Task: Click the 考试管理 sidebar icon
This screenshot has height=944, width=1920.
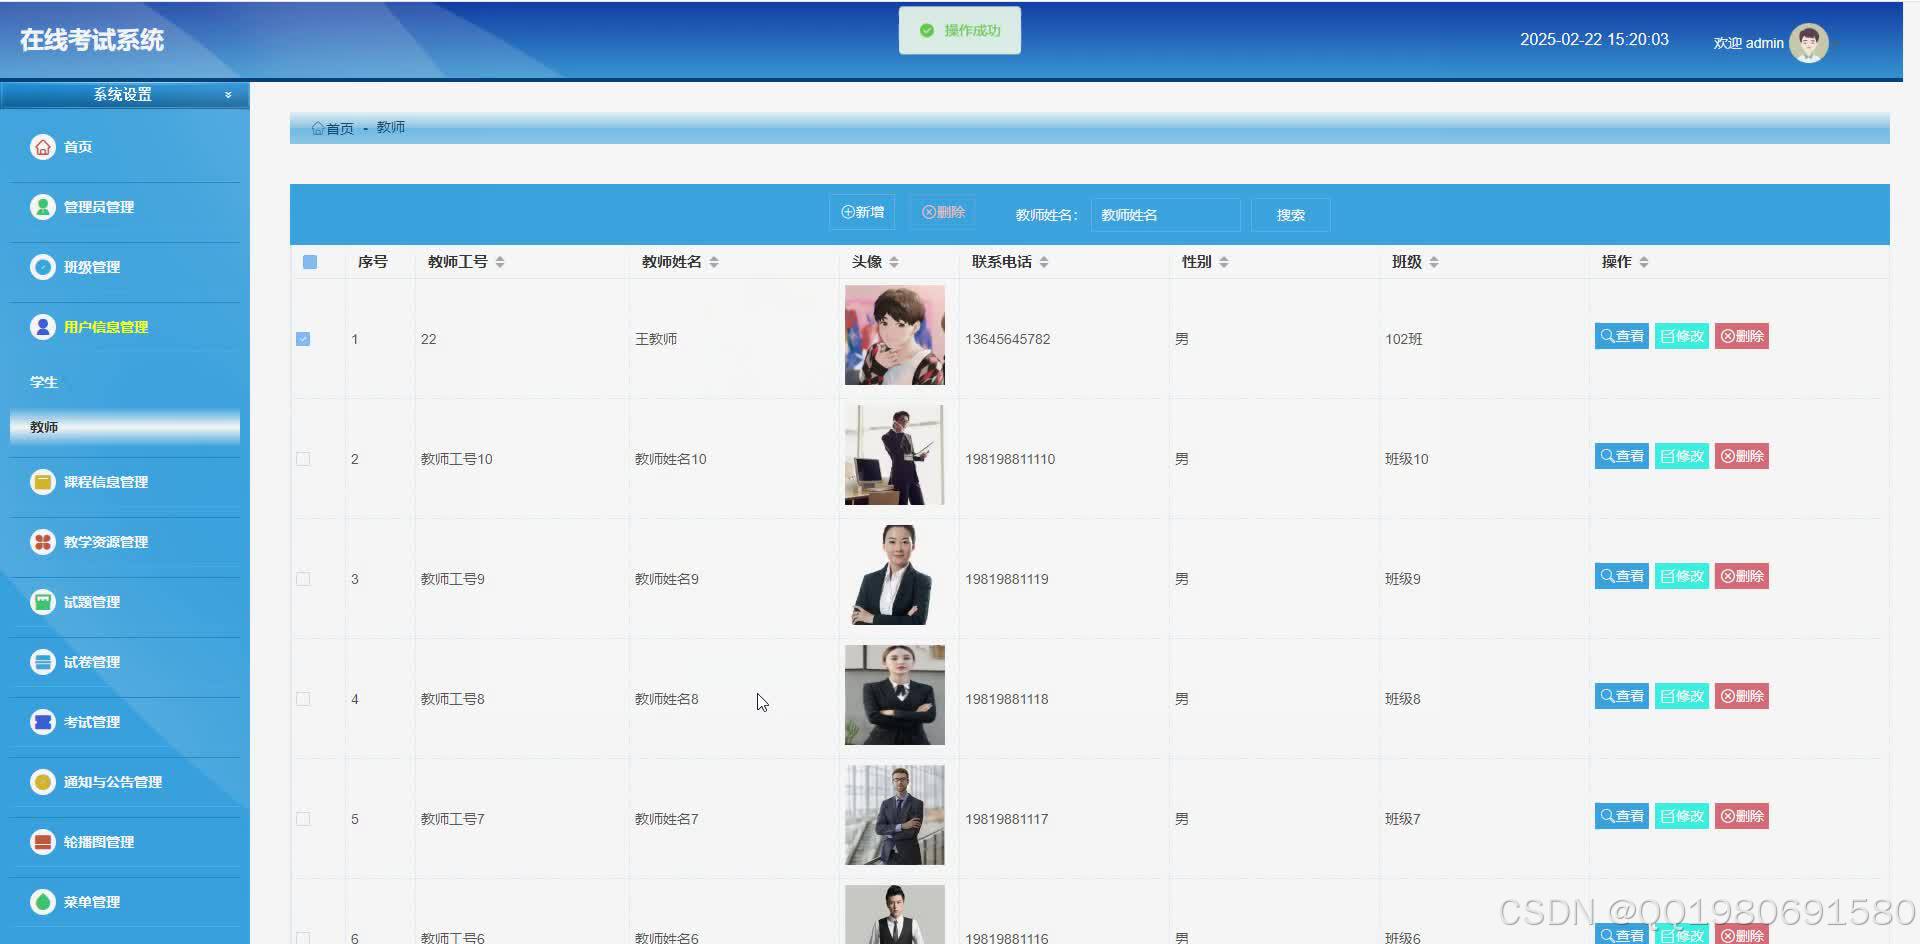Action: point(42,722)
